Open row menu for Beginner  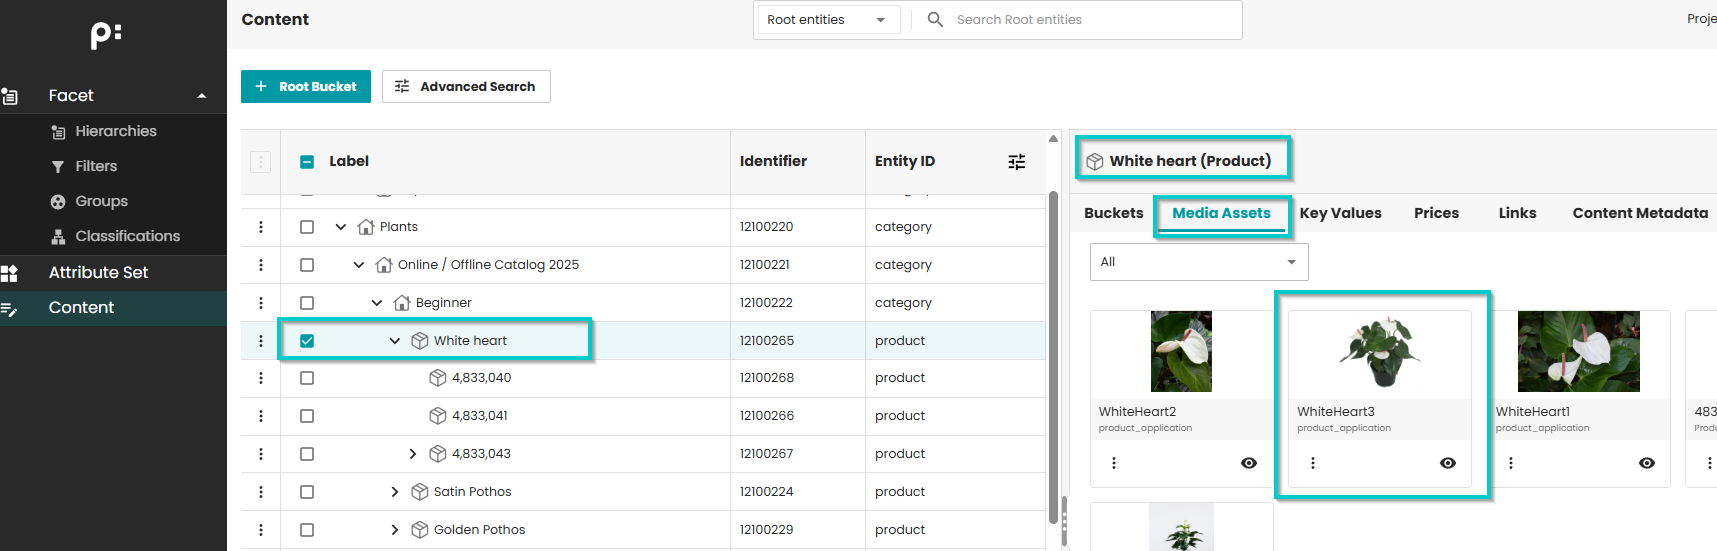click(261, 303)
